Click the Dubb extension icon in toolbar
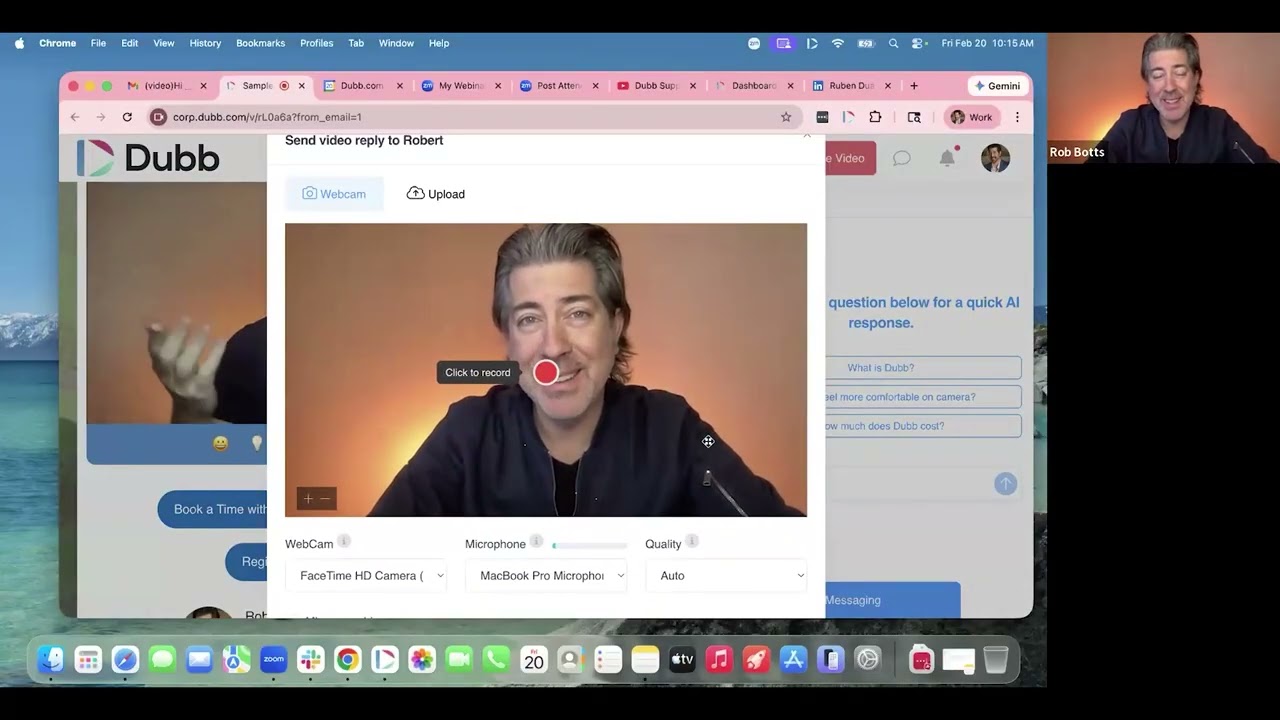 coord(848,117)
